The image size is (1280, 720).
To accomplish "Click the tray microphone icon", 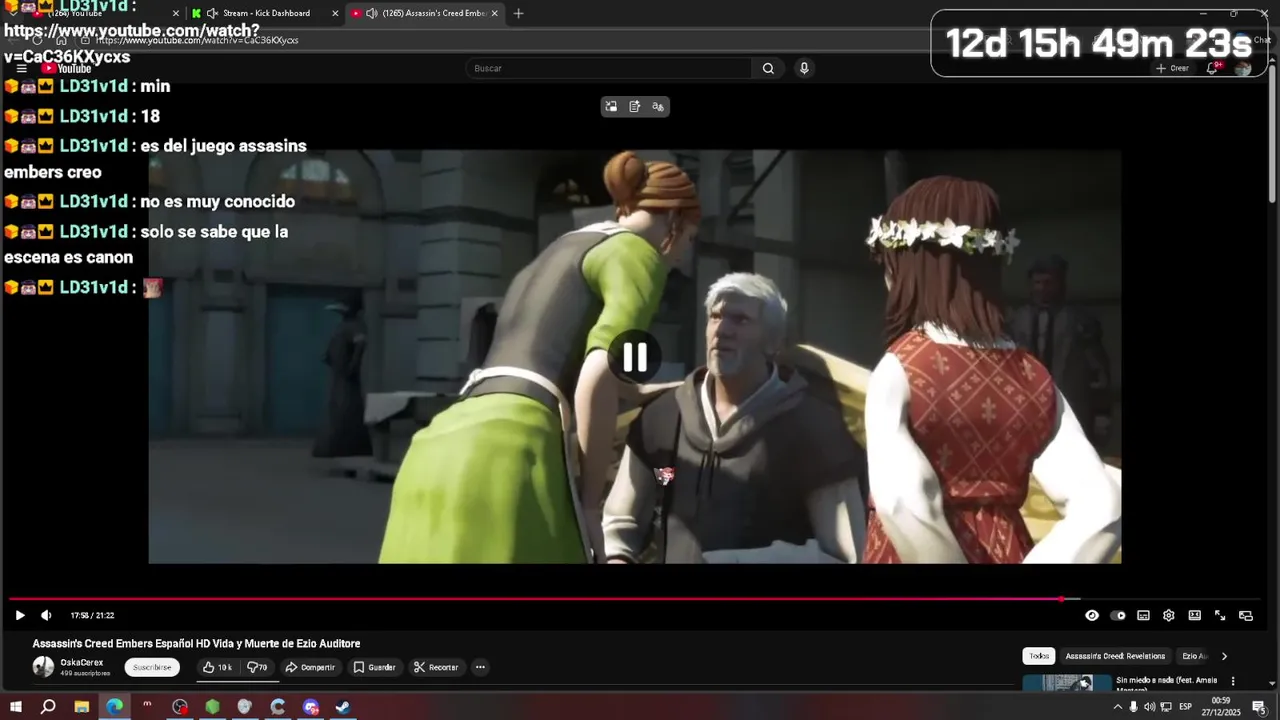I will tap(1133, 707).
